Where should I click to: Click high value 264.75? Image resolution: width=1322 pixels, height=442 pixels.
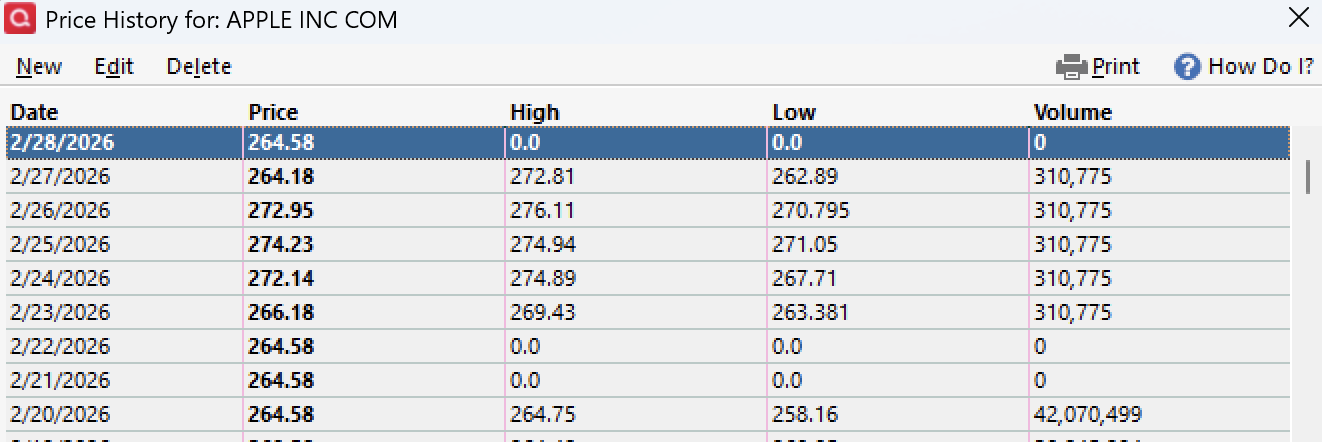point(543,414)
